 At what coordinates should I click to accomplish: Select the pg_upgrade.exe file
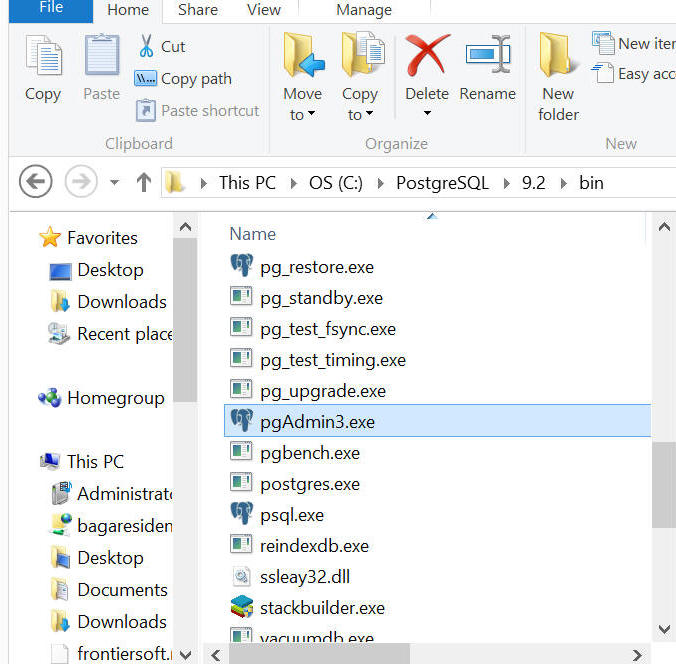[x=308, y=391]
